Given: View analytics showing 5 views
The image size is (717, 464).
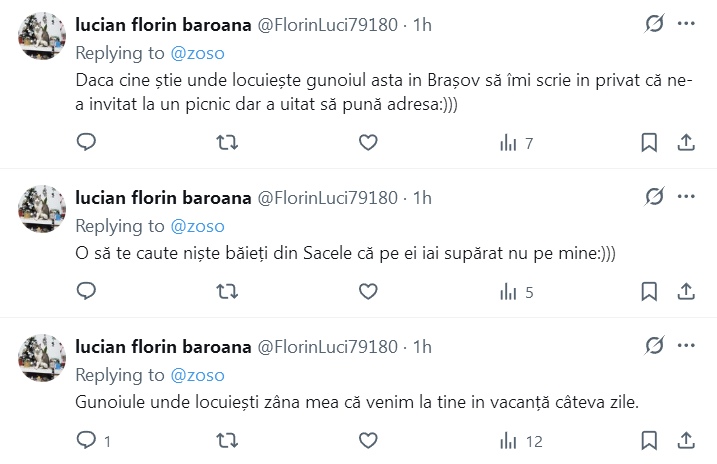Looking at the screenshot, I should coord(515,292).
